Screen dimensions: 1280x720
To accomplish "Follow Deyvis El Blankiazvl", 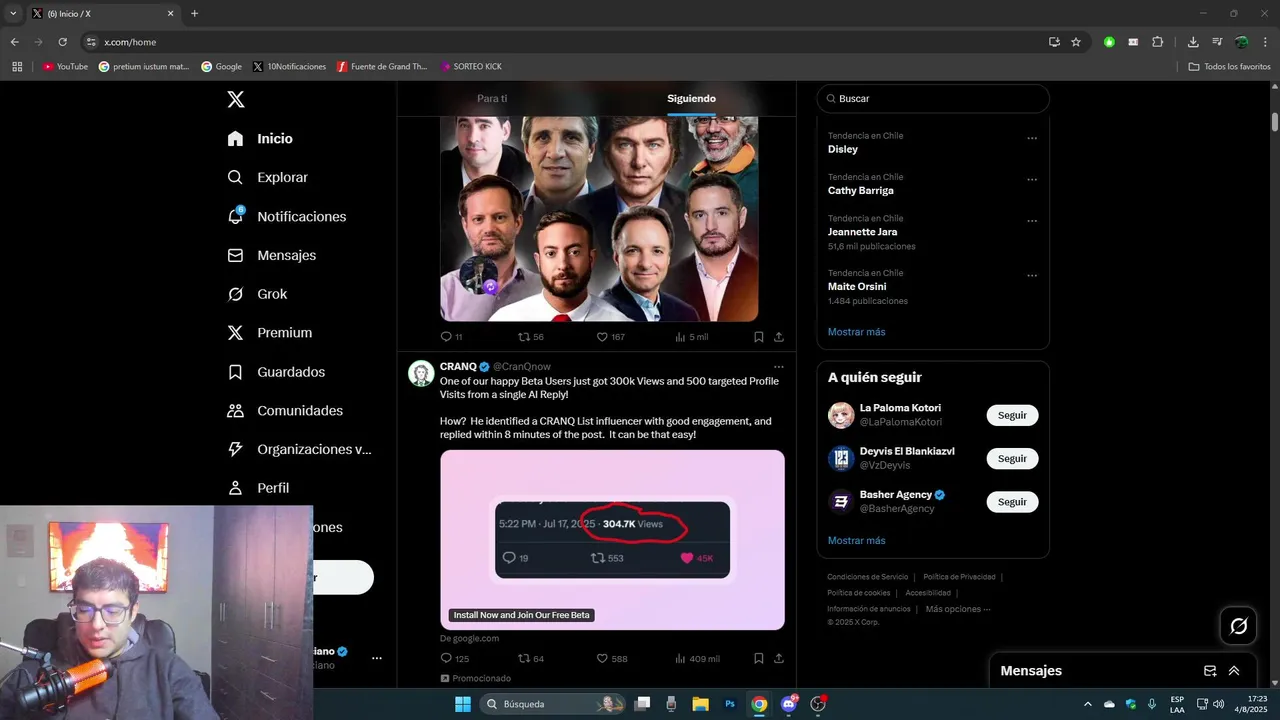I will pyautogui.click(x=1012, y=458).
